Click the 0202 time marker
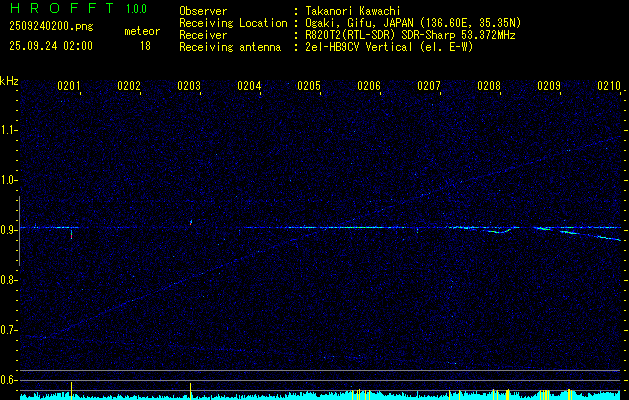Viewport: 629px width, 400px height. 129,85
